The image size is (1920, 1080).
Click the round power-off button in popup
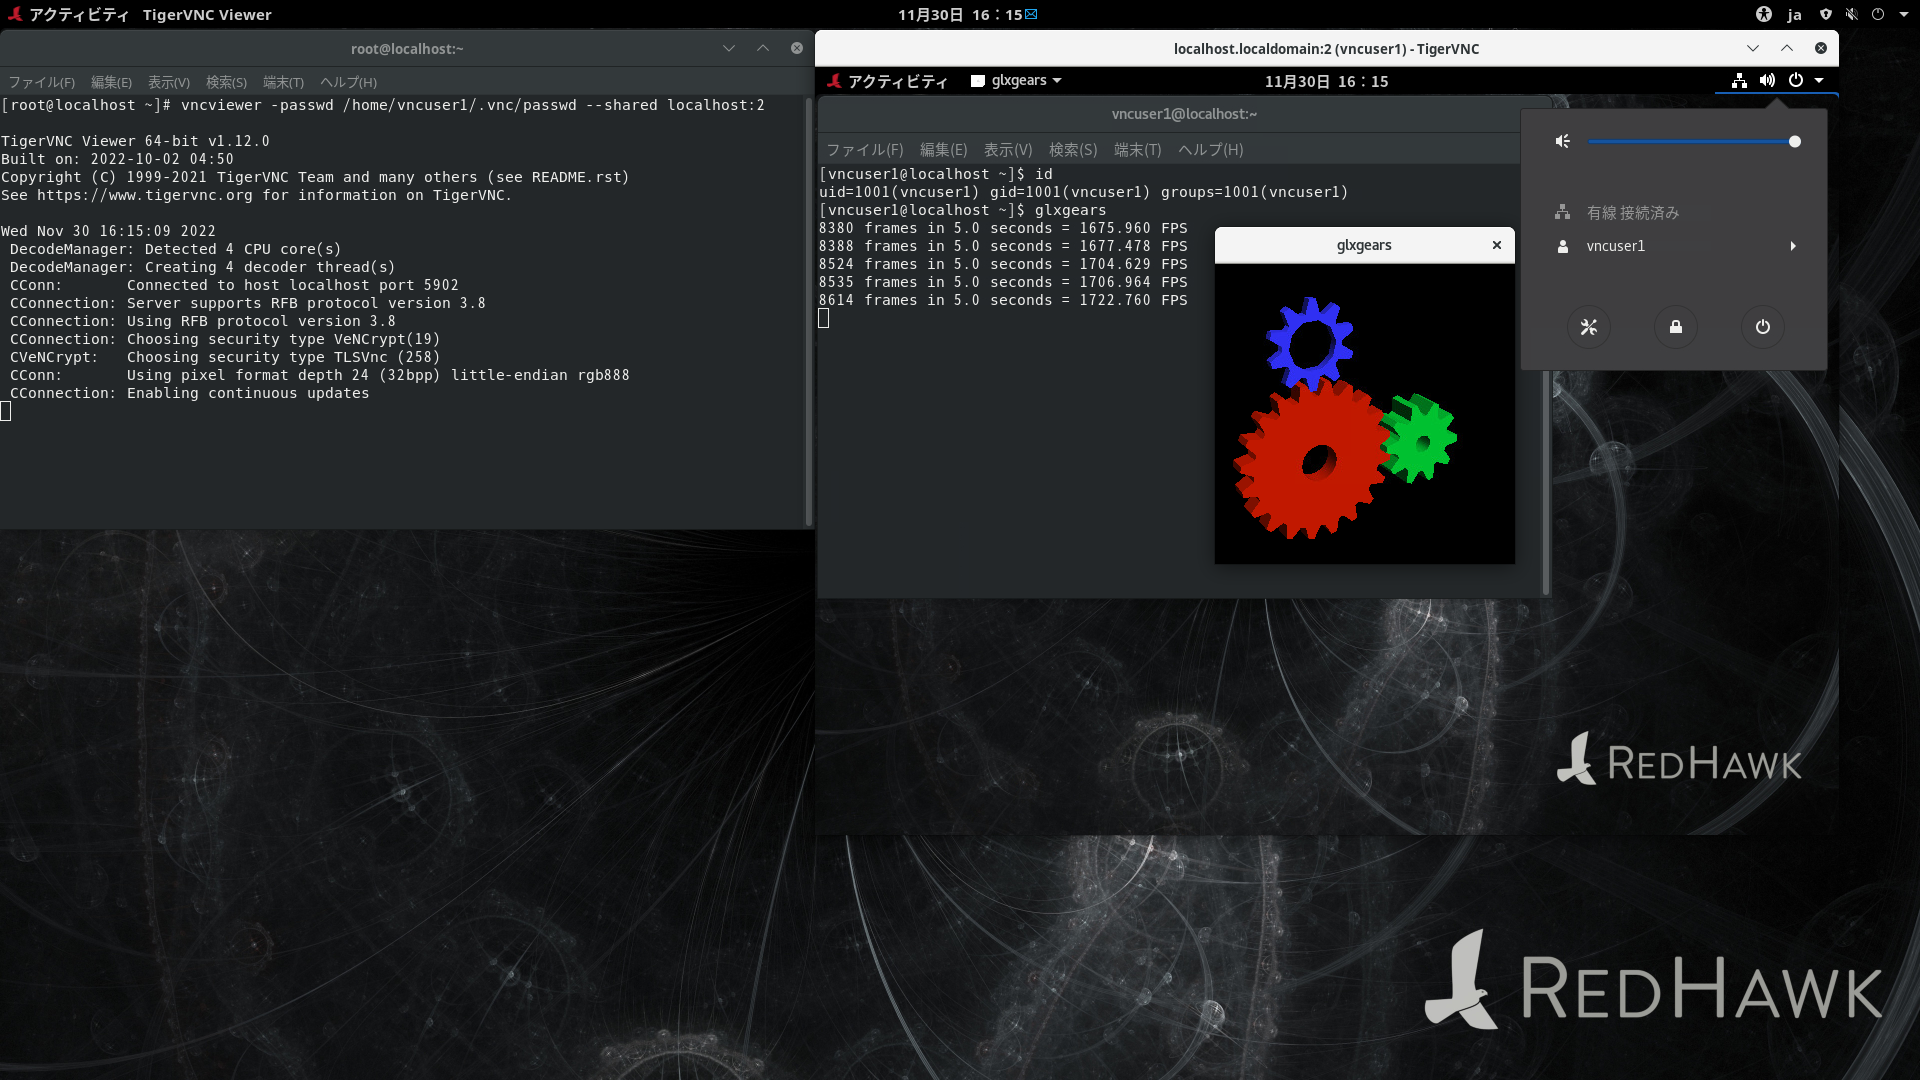point(1763,327)
